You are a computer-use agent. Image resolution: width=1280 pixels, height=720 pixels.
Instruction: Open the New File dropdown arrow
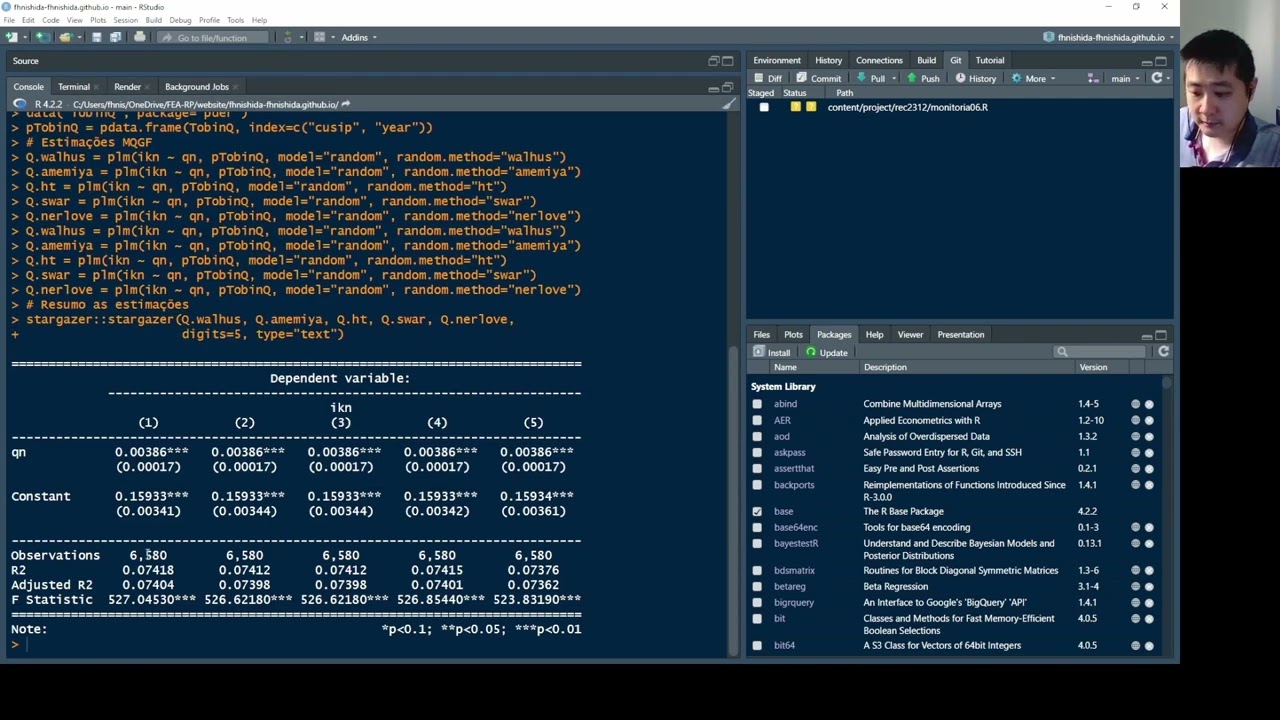[x=23, y=37]
